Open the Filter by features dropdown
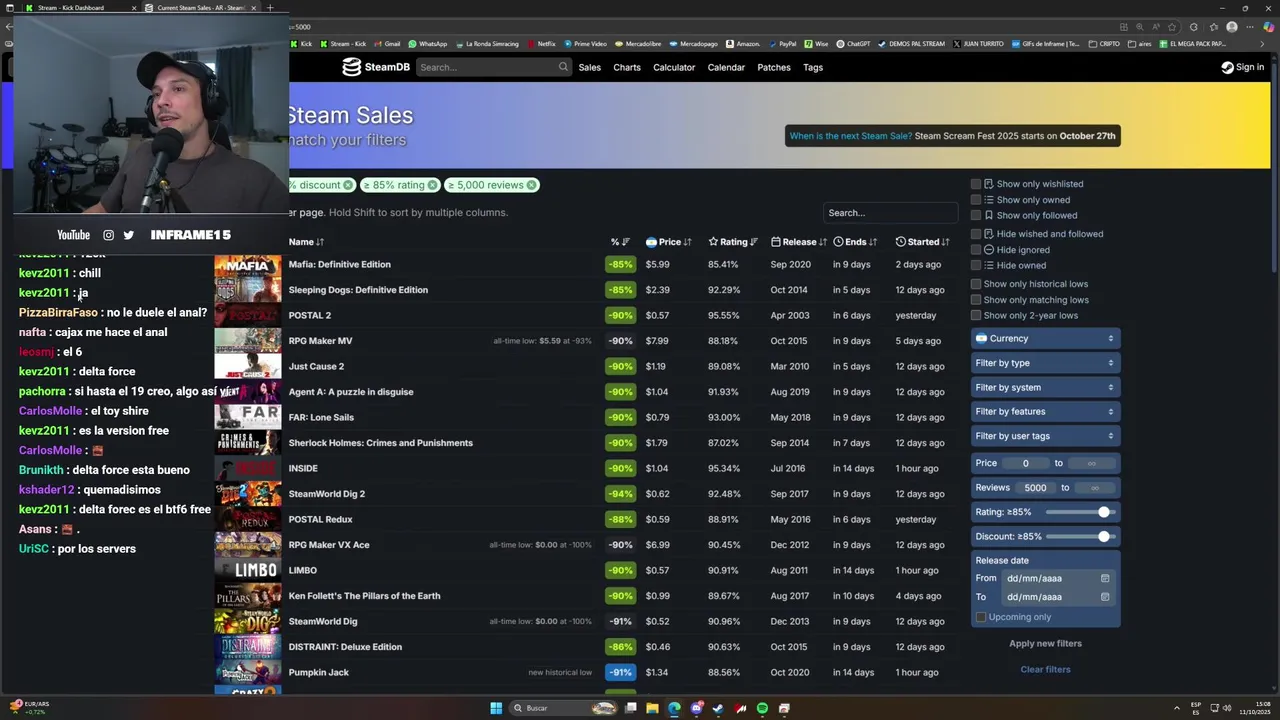1280x720 pixels. 1045,411
